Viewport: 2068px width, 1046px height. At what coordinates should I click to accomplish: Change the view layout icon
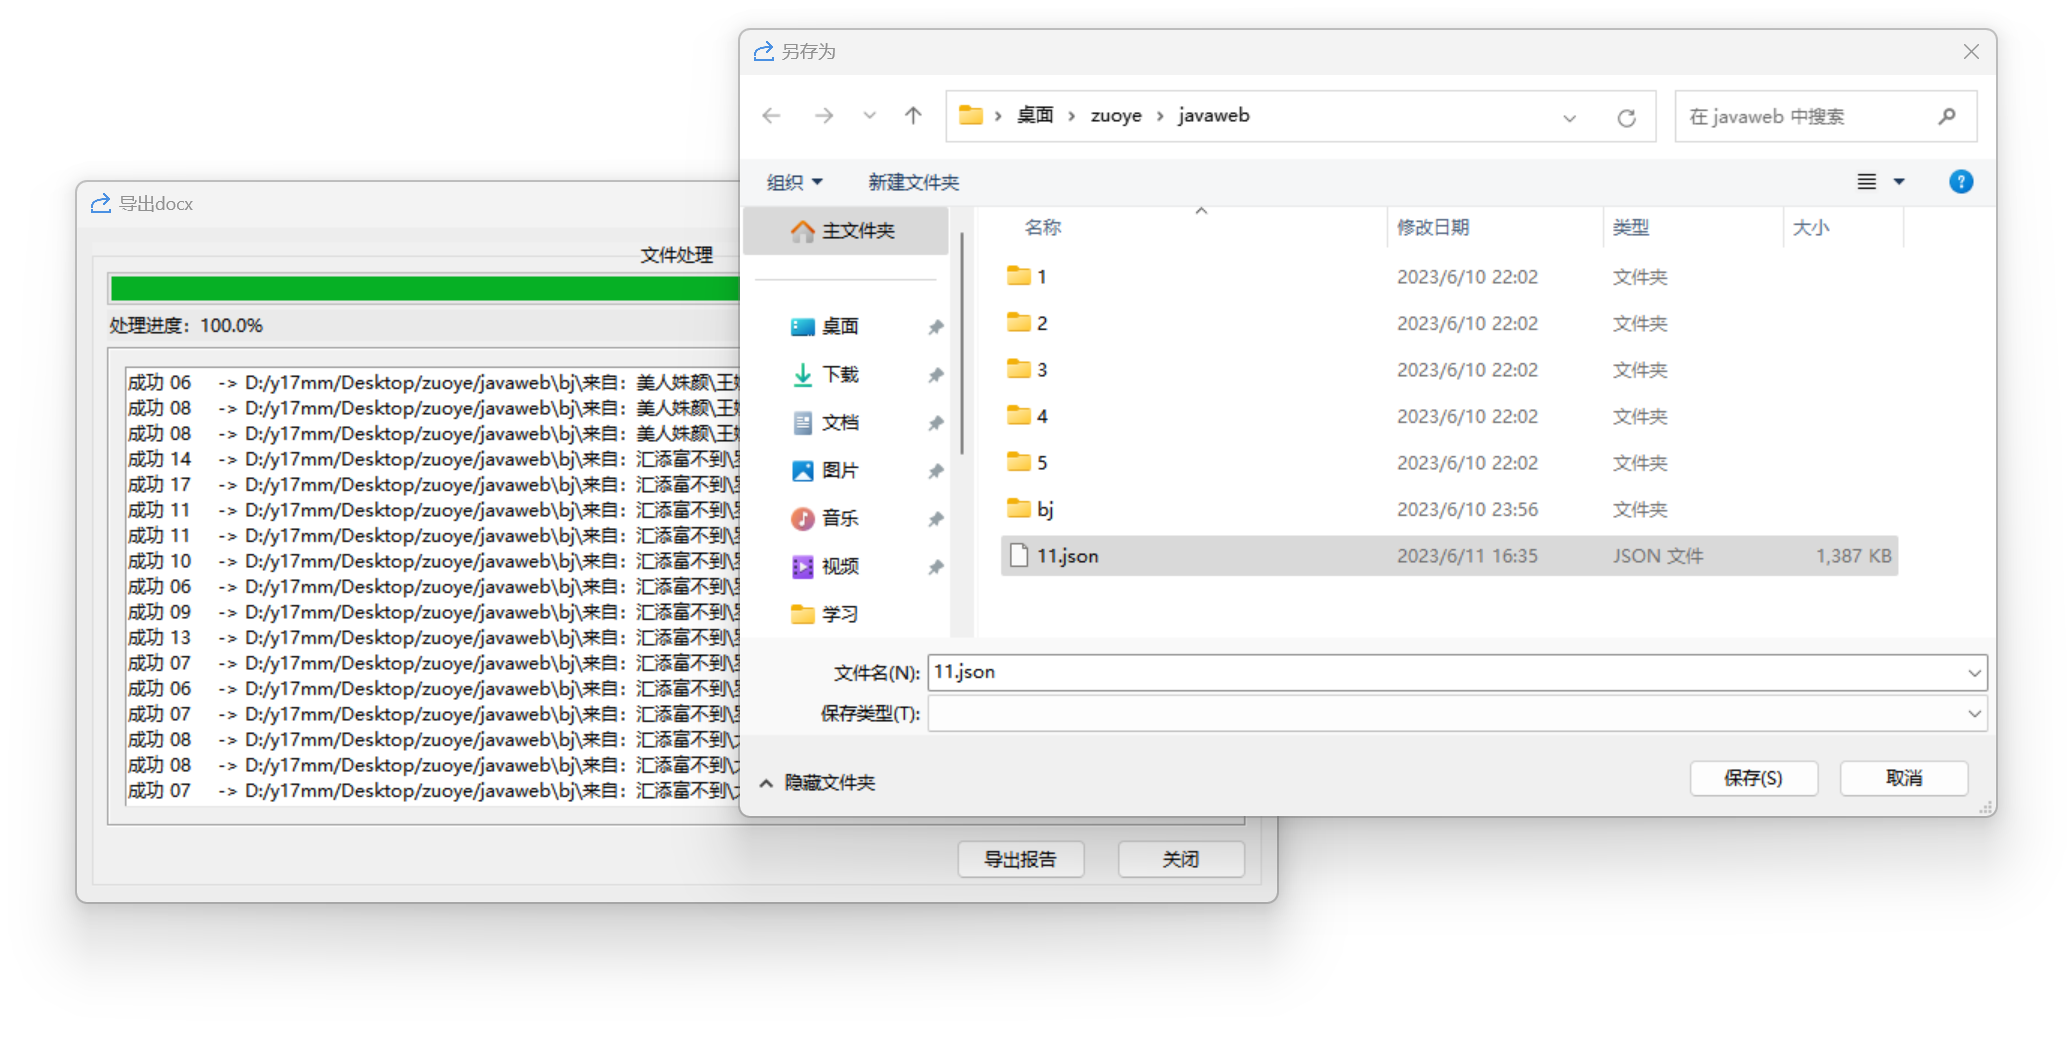[1866, 182]
